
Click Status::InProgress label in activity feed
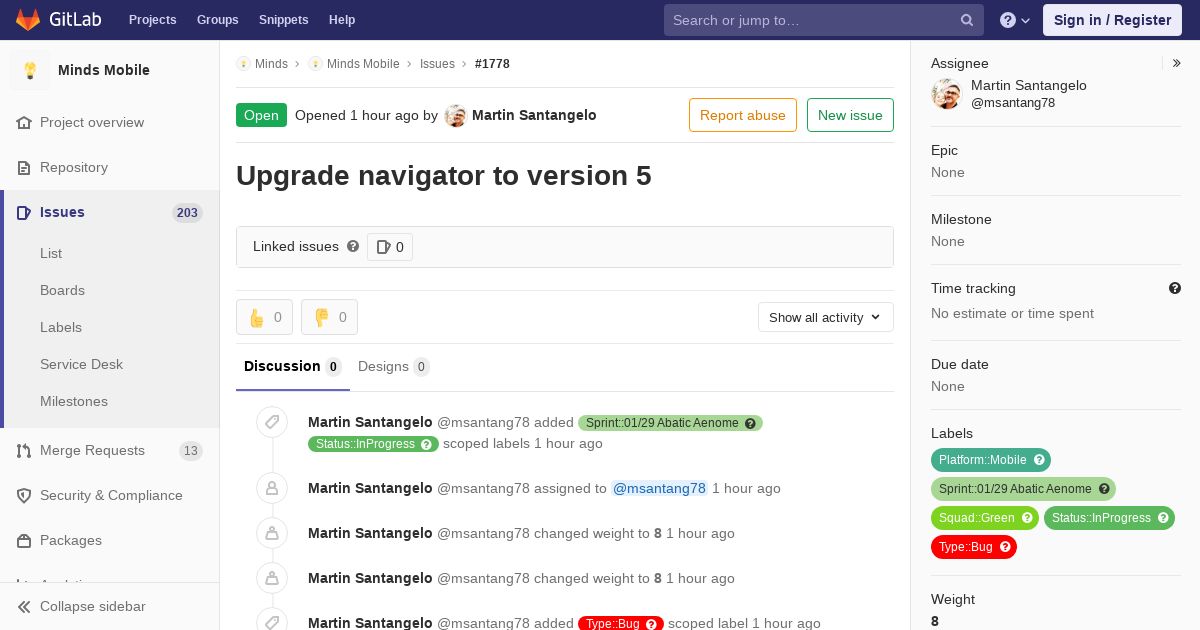click(x=373, y=444)
